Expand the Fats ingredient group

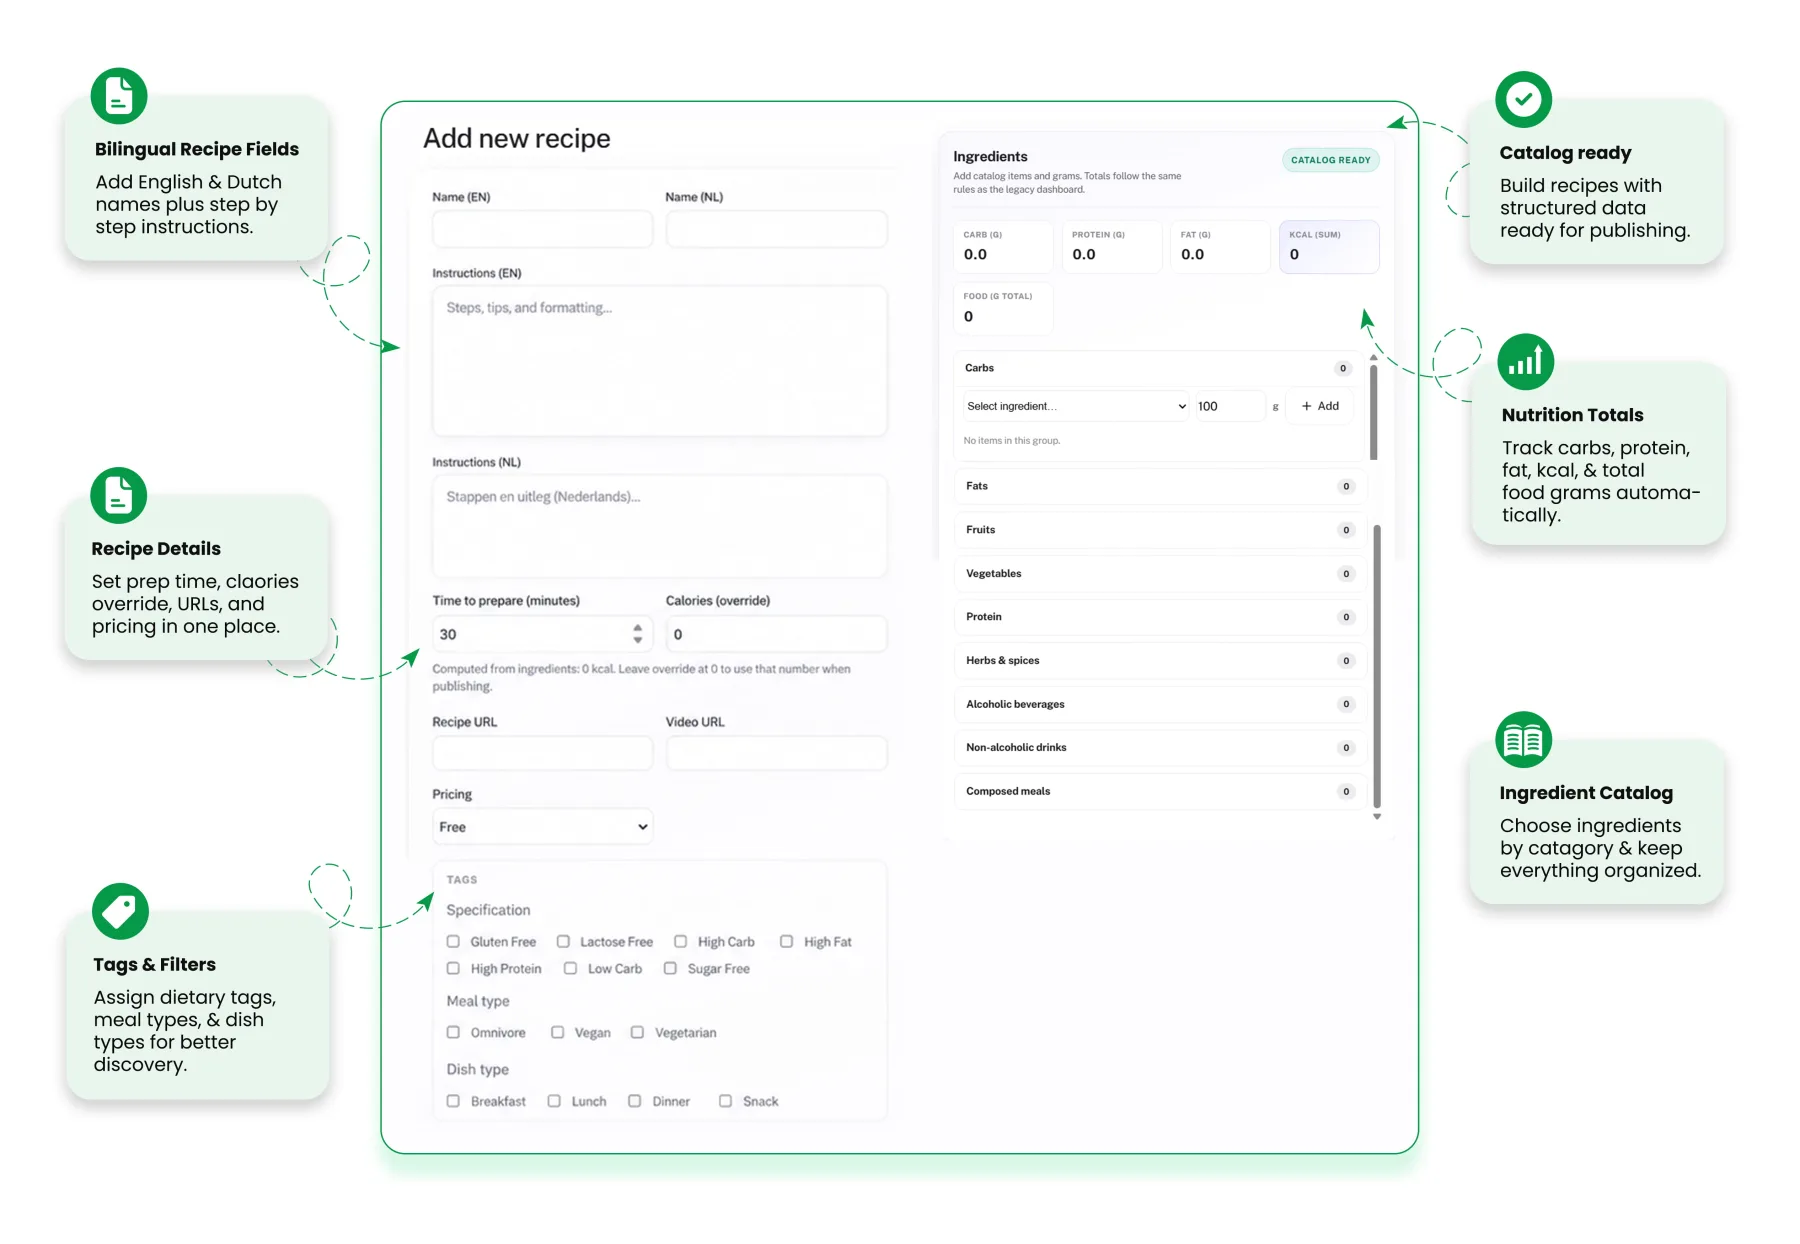point(1160,486)
